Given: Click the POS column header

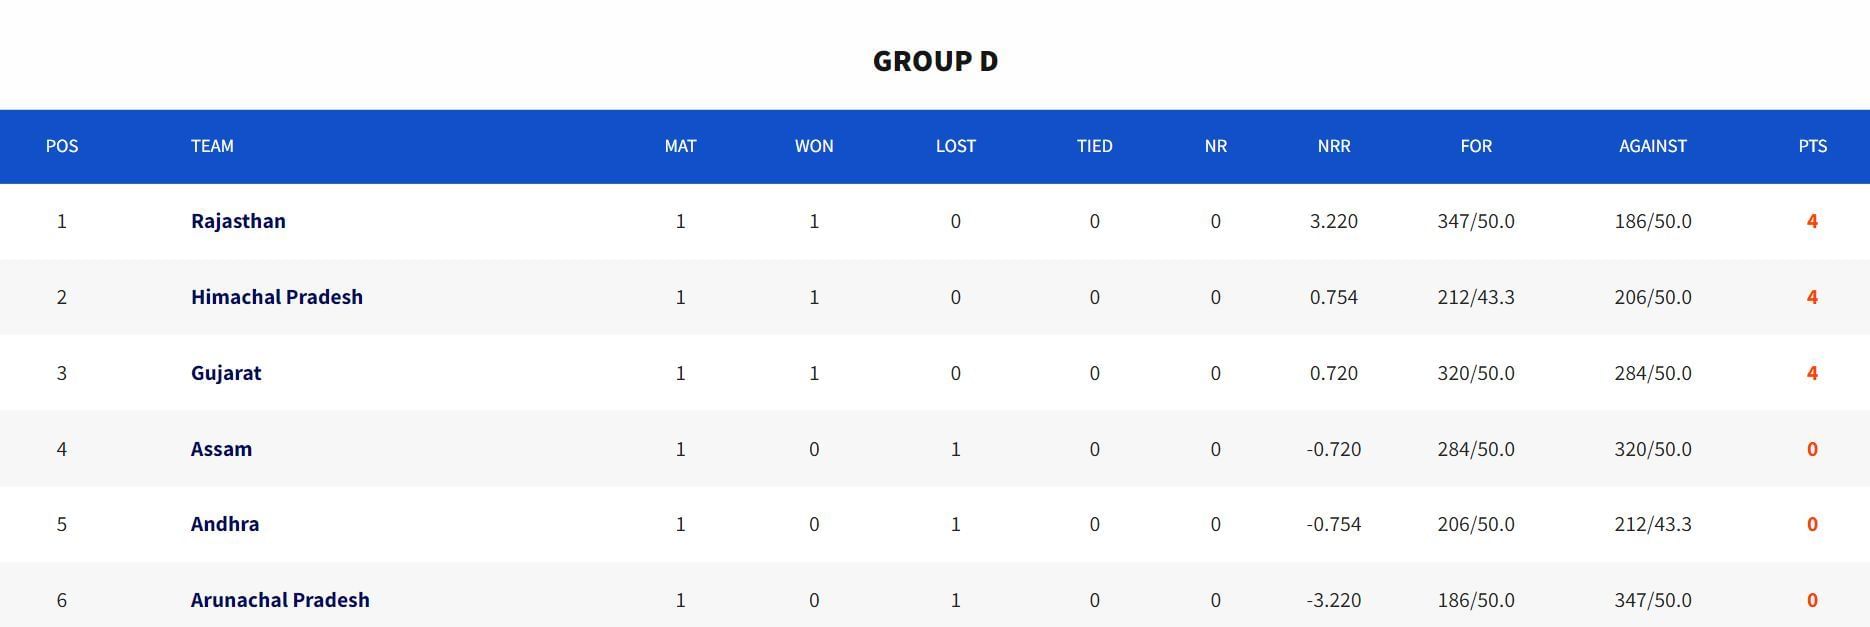Looking at the screenshot, I should click(x=62, y=146).
